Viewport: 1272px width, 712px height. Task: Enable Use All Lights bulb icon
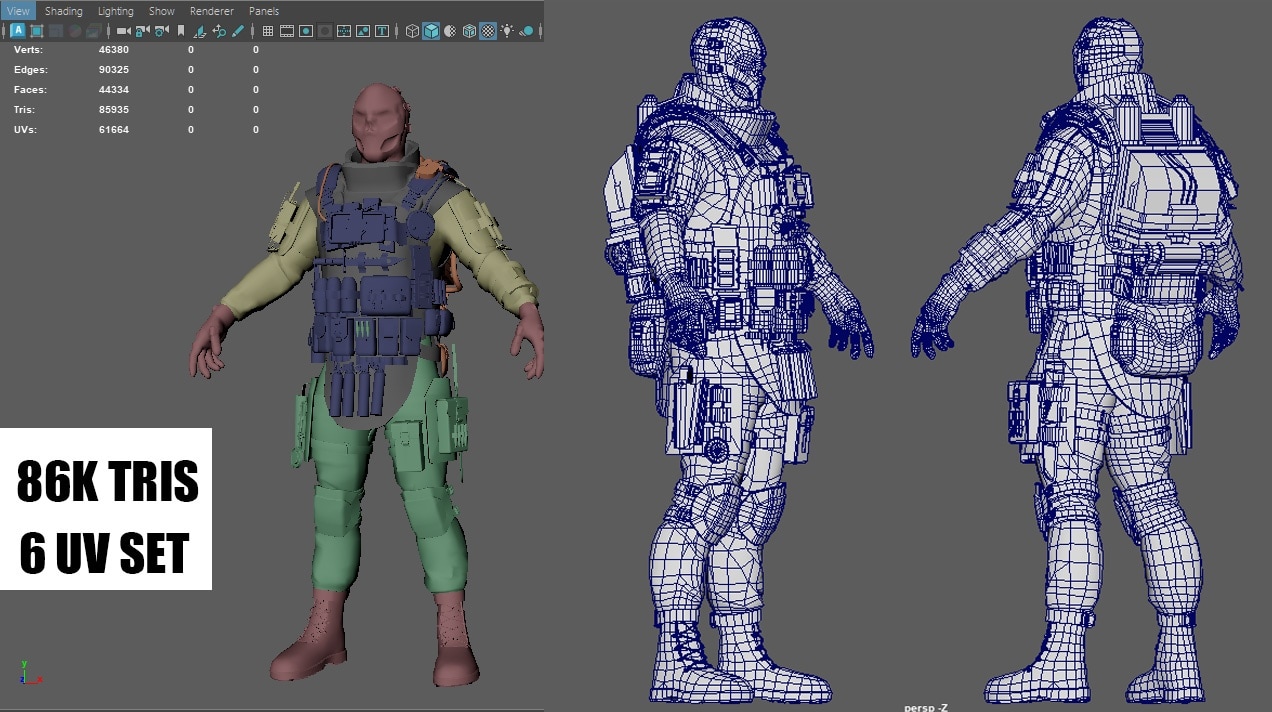507,31
